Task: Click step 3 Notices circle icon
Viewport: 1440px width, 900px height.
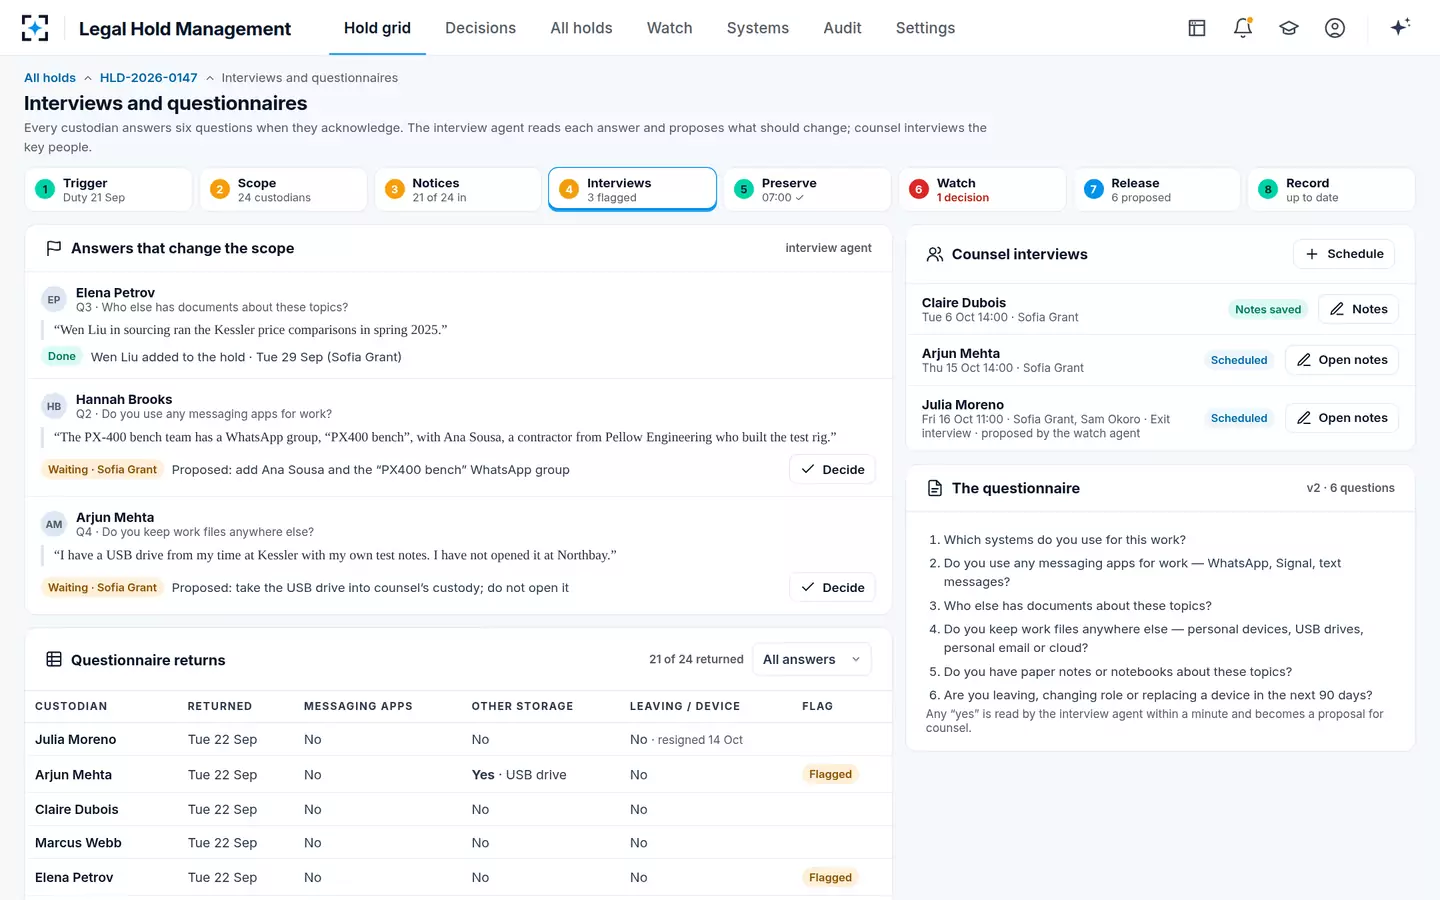Action: pos(395,189)
